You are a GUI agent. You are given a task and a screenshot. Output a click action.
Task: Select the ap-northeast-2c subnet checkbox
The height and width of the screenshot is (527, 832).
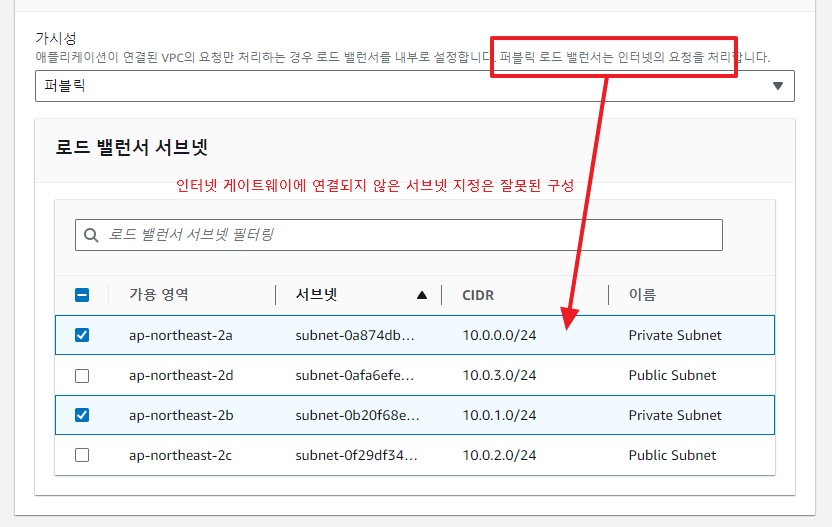click(82, 455)
